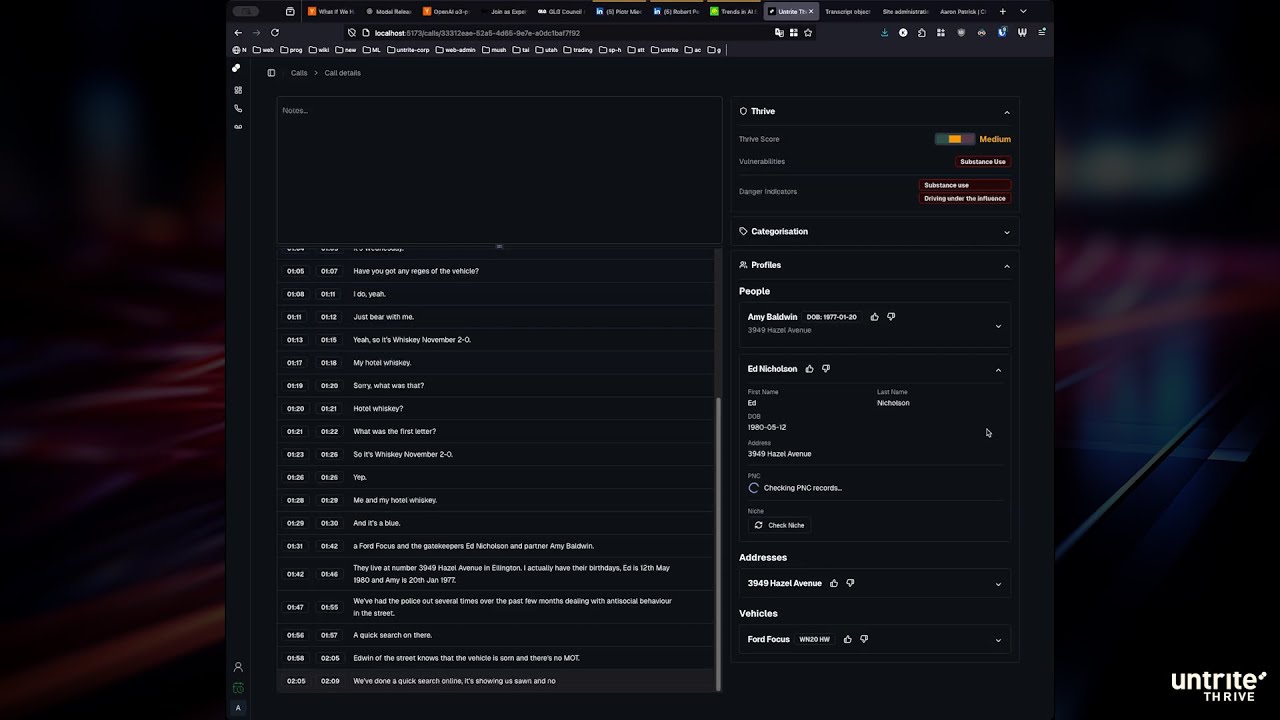This screenshot has width=1280, height=720.
Task: Click the Untrite logo in sidebar
Action: (236, 68)
